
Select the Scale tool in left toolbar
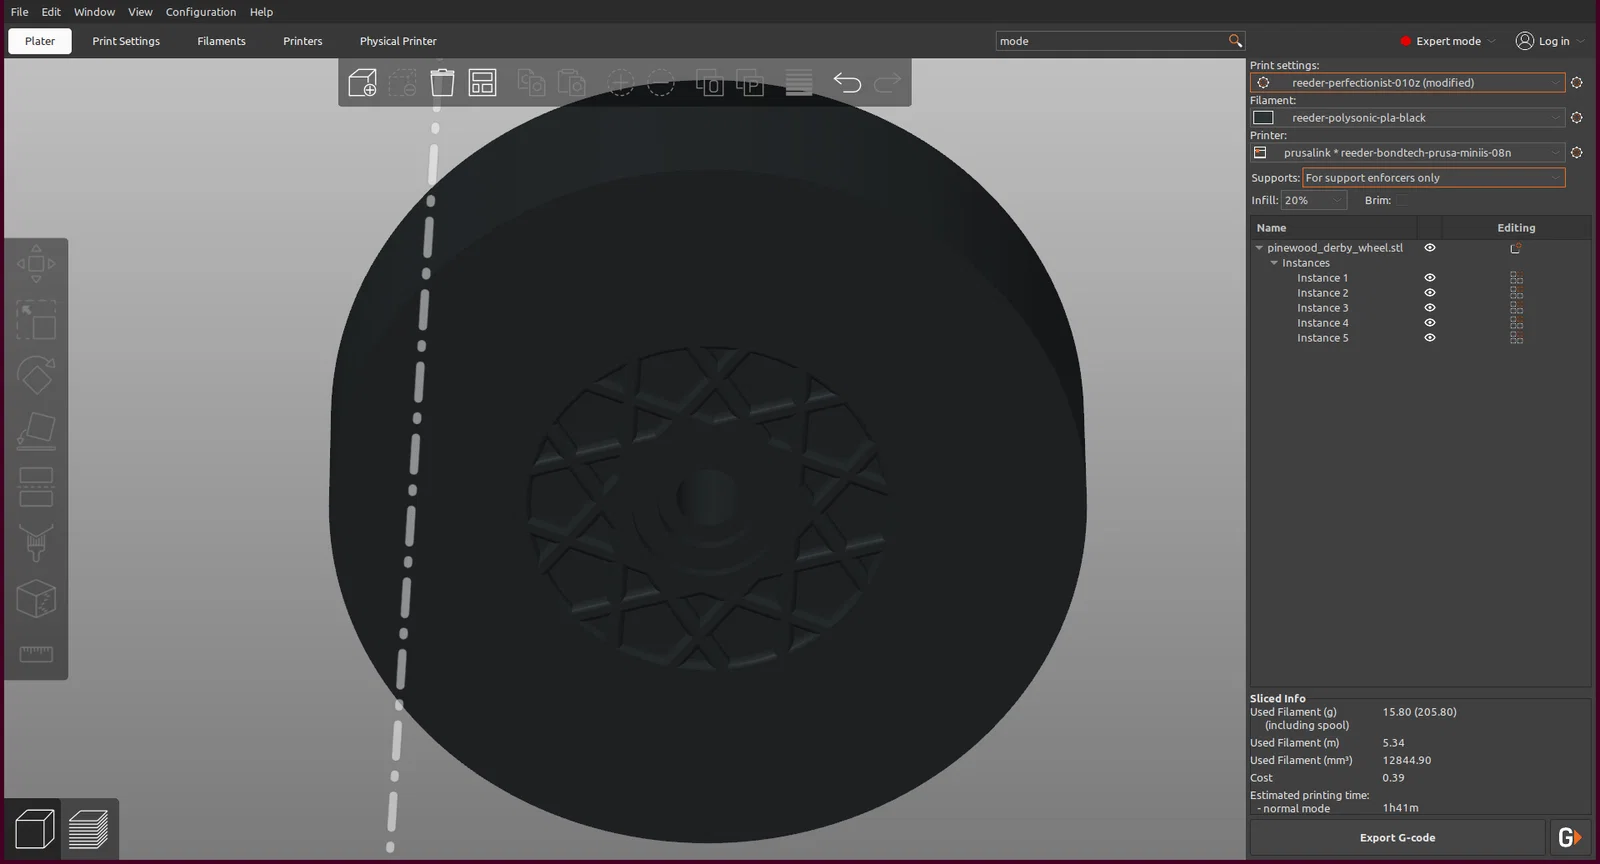click(x=36, y=321)
